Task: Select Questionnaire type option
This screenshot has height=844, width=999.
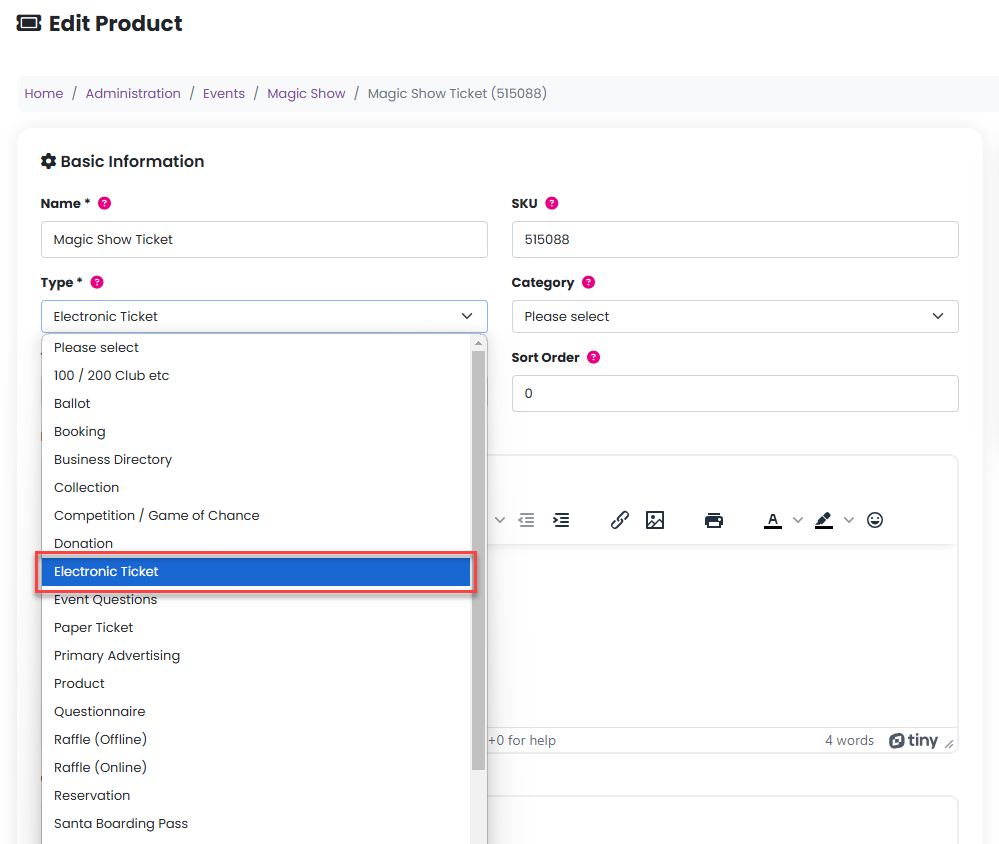Action: 256,712
